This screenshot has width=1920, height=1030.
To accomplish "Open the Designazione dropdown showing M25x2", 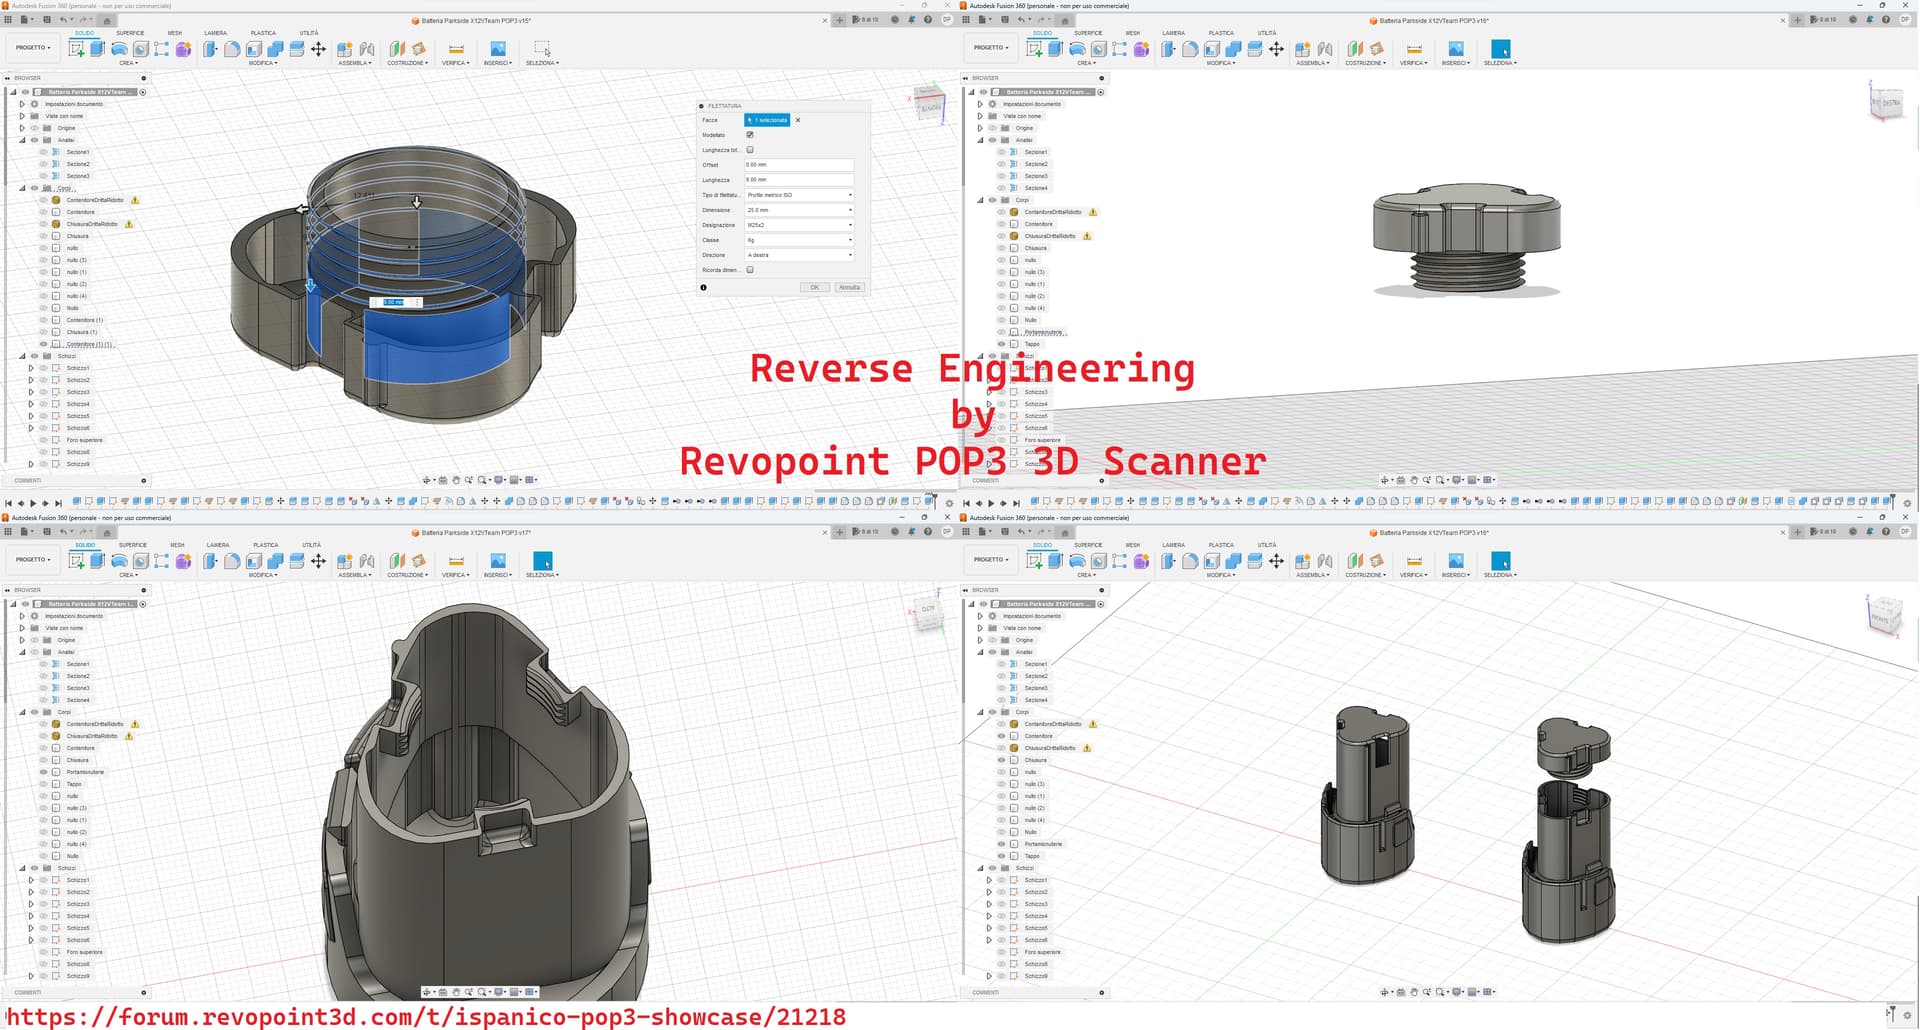I will [799, 225].
